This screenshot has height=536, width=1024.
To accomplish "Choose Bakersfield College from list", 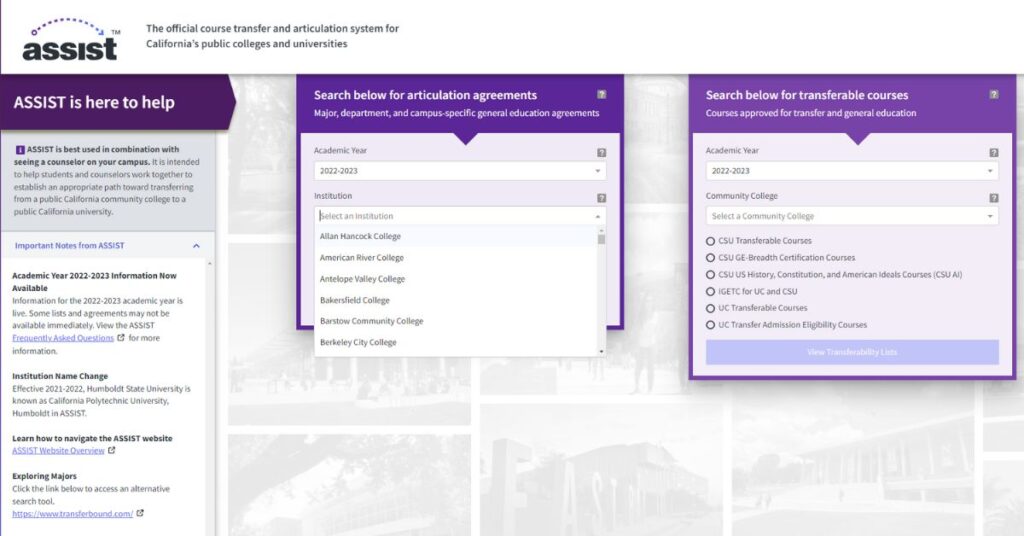I will point(456,300).
